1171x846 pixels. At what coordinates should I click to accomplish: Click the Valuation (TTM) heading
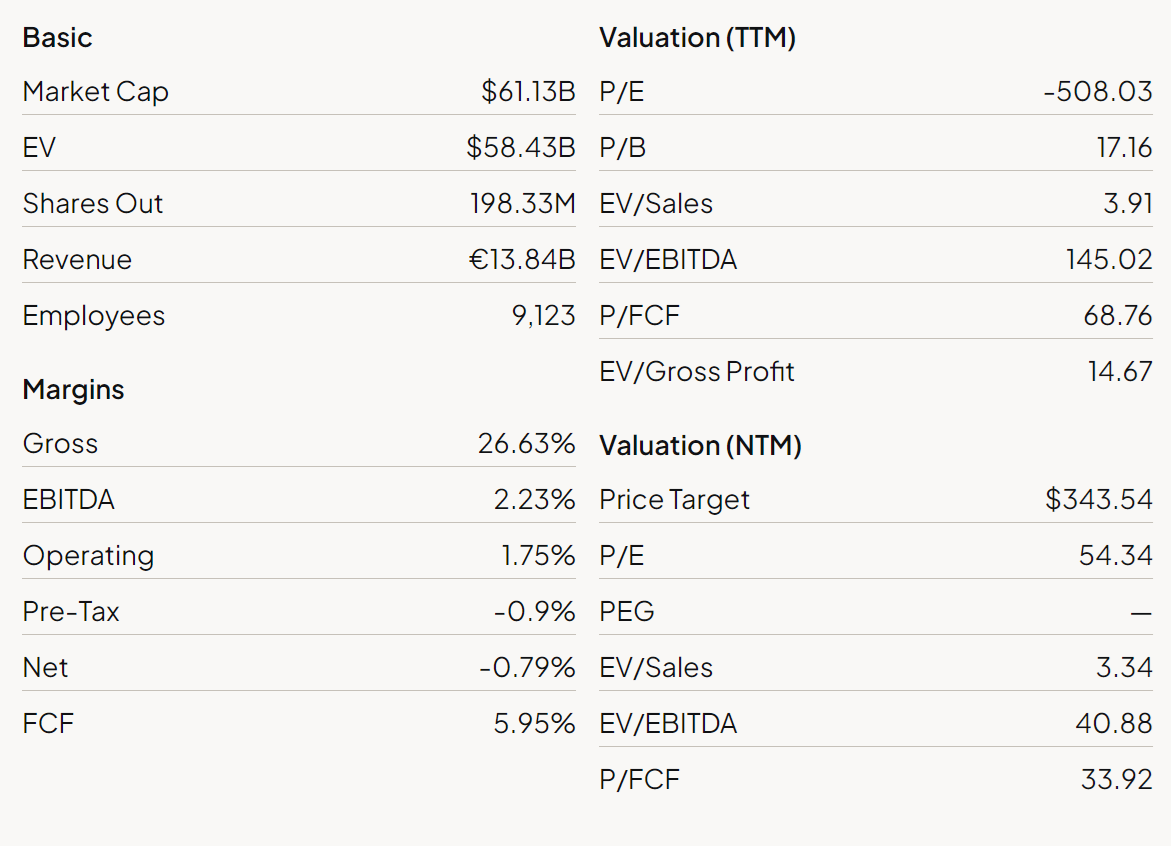click(x=697, y=38)
